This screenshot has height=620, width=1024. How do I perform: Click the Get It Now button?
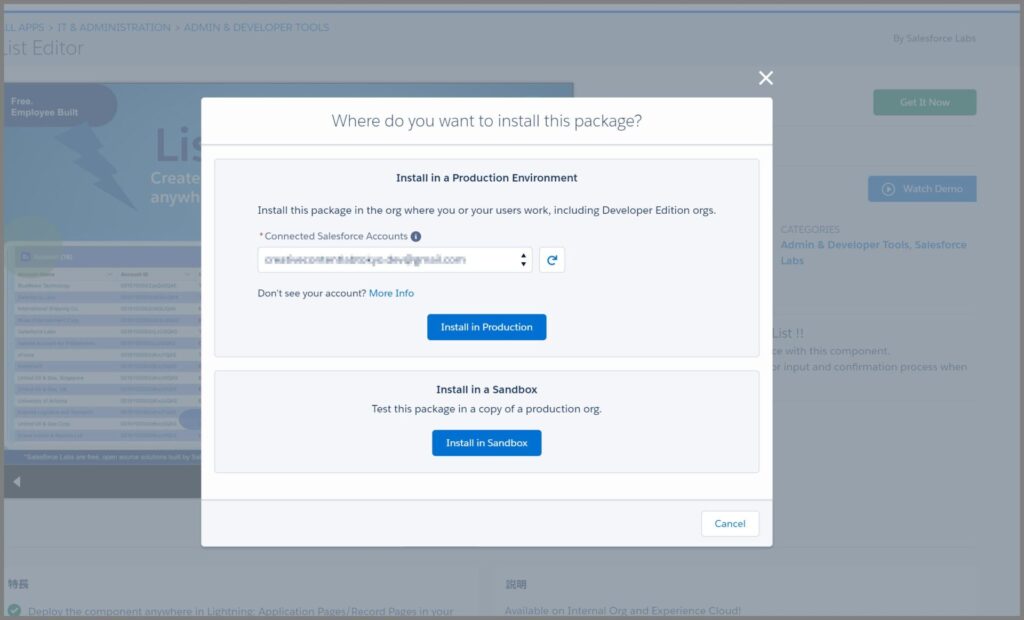tap(924, 101)
